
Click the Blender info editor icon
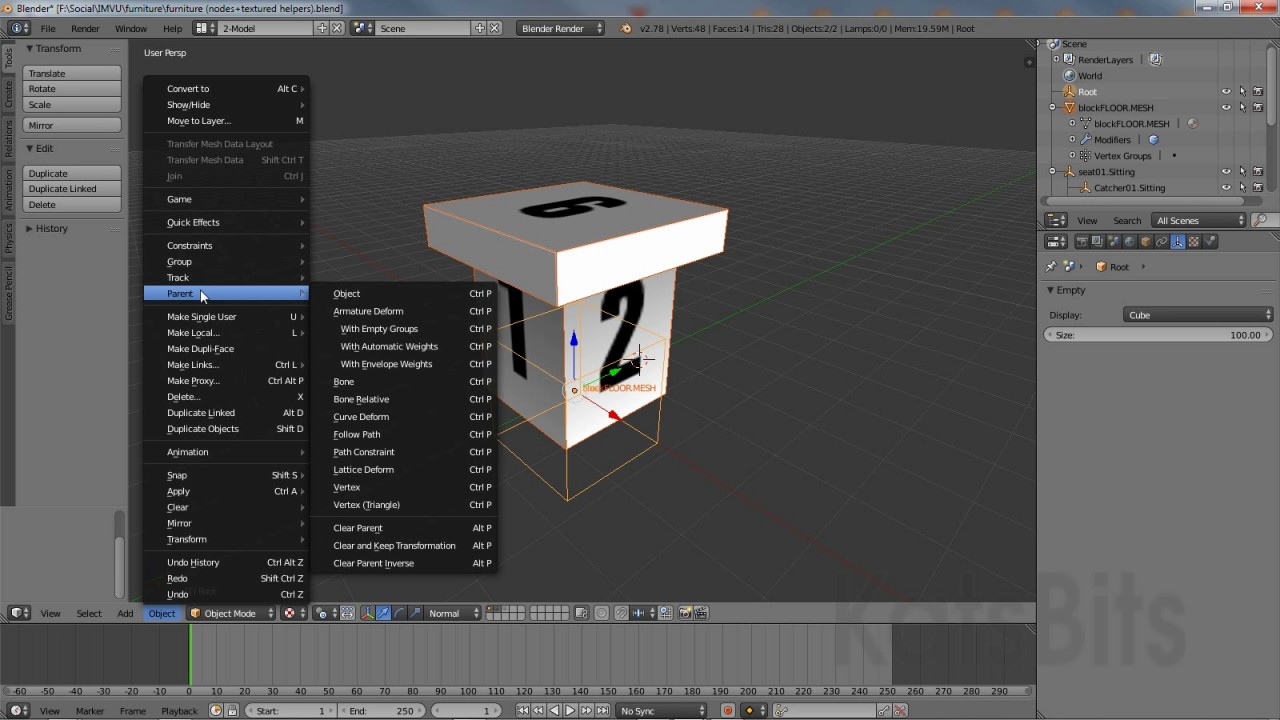[x=20, y=28]
